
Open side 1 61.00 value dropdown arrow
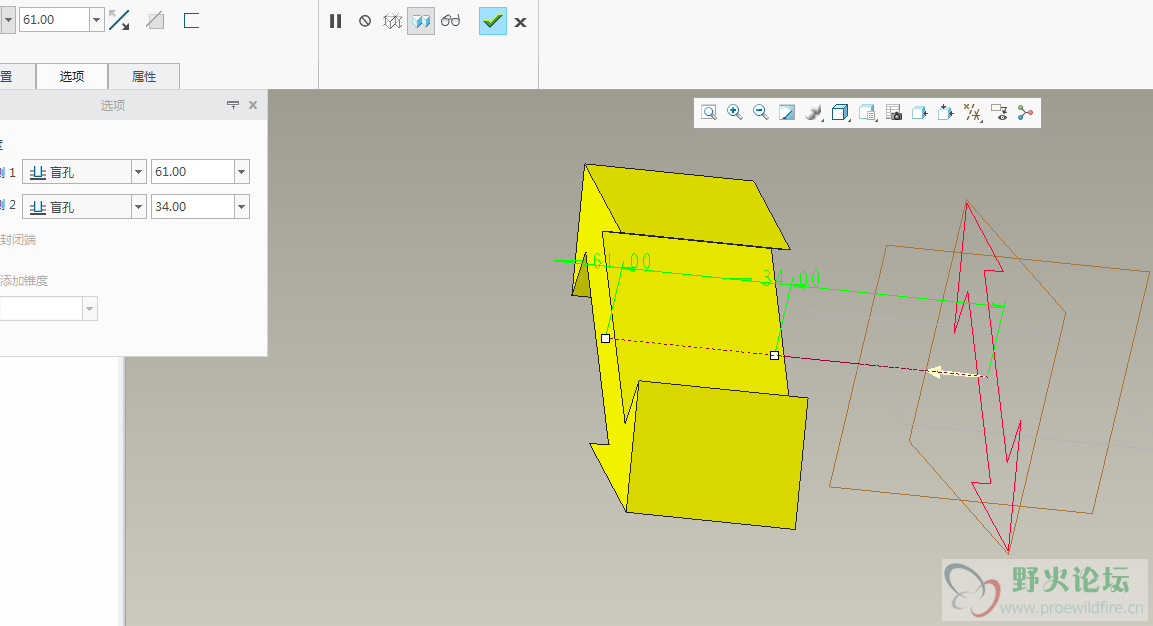tap(242, 171)
